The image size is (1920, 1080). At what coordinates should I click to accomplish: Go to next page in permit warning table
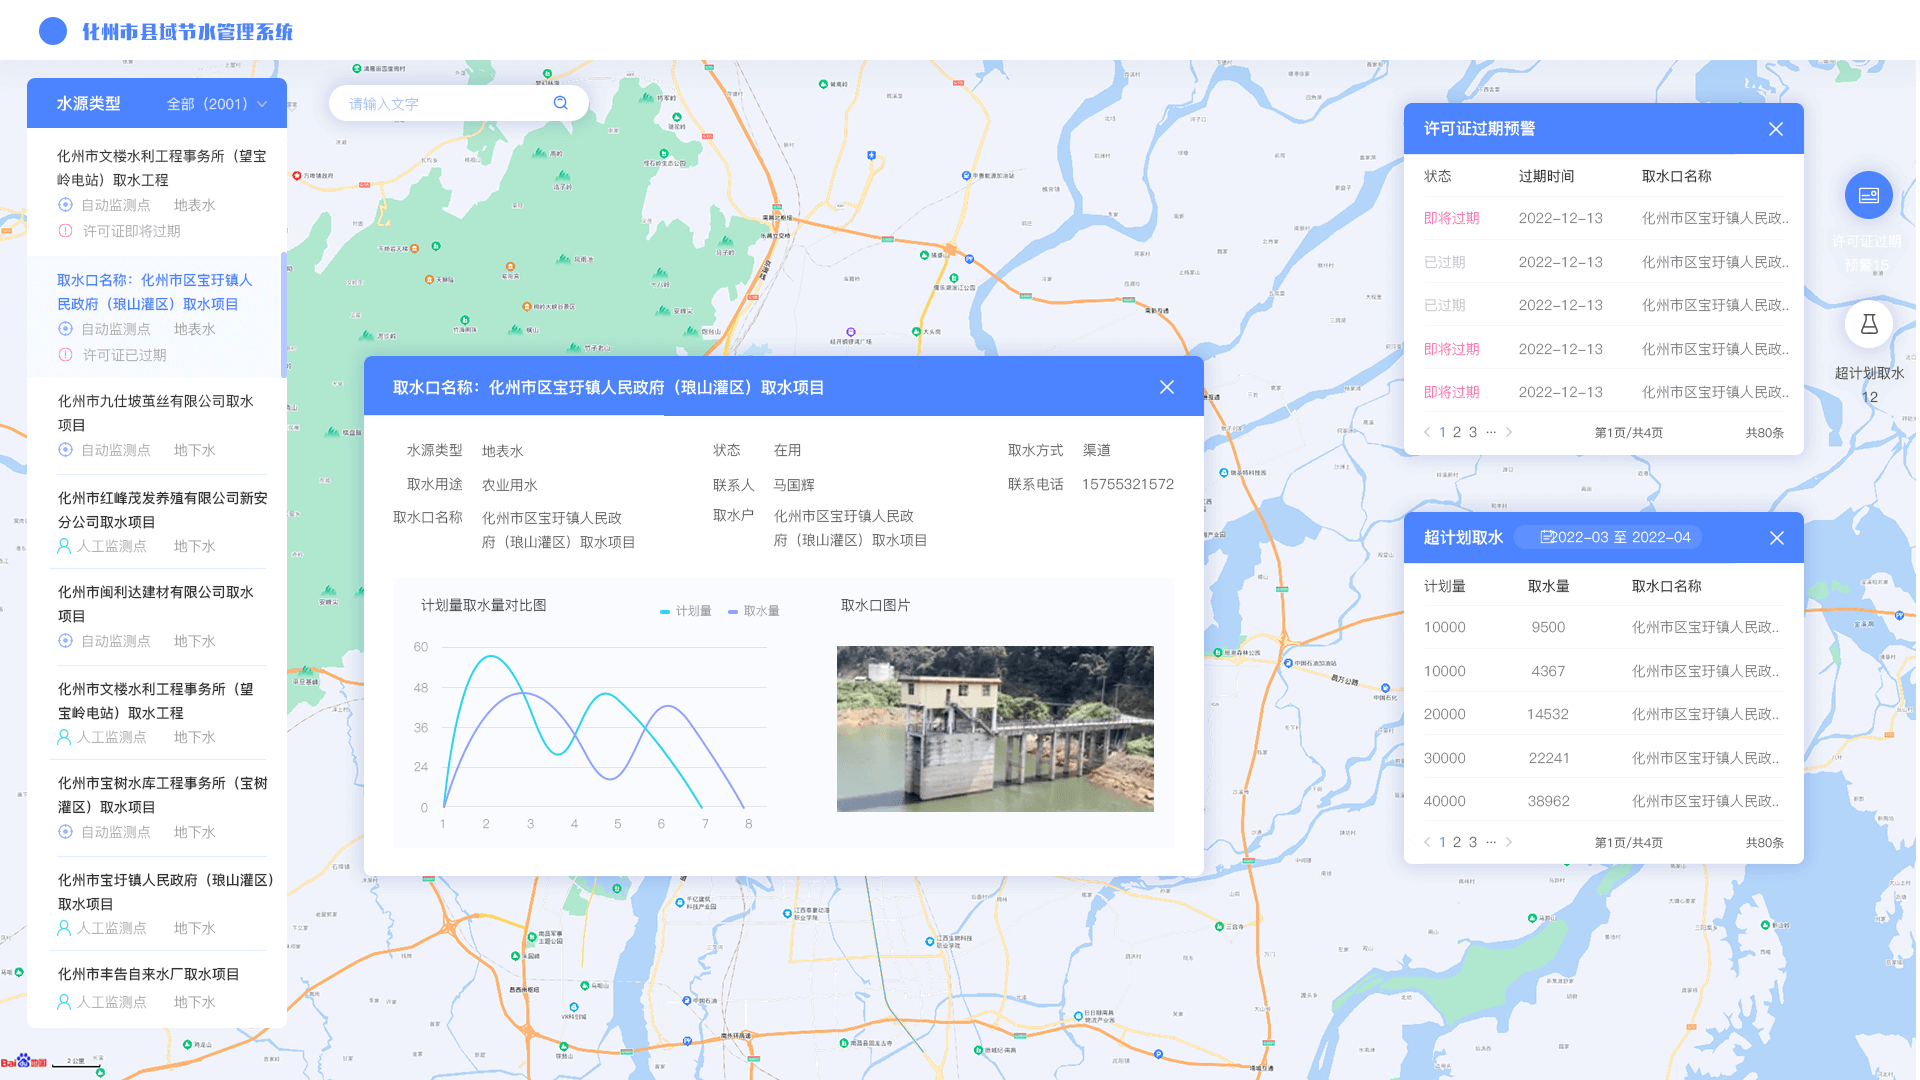[1509, 432]
